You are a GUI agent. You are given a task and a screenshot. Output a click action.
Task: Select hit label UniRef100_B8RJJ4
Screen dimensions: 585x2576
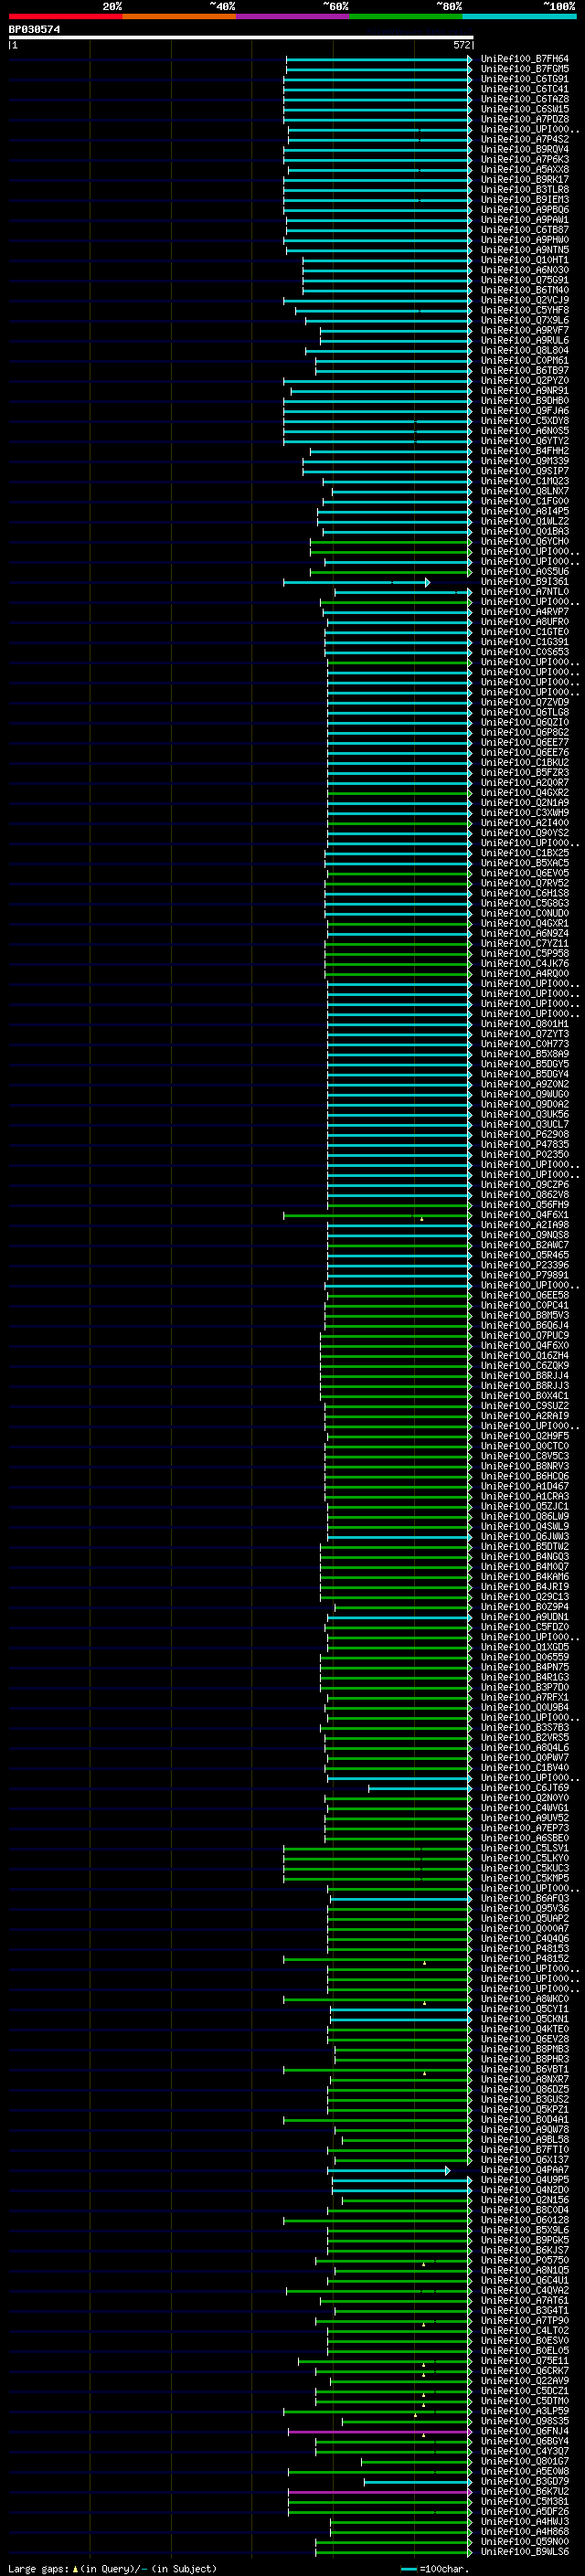tap(524, 1376)
